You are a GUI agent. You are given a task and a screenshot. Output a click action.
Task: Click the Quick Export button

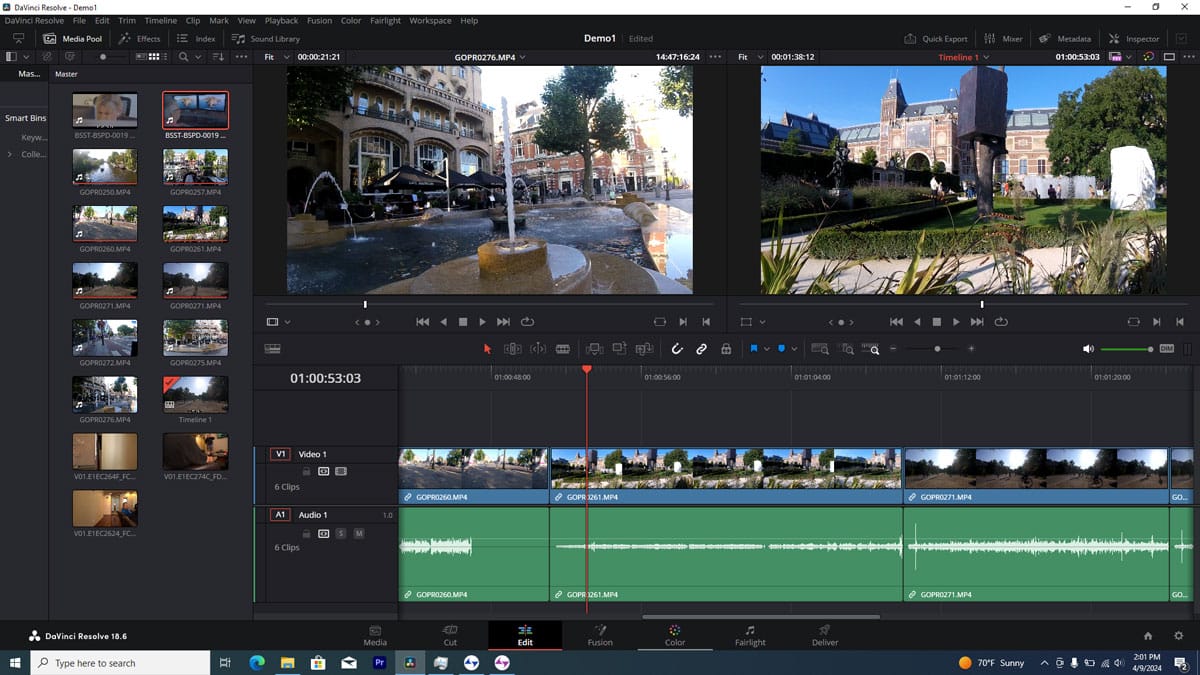pyautogui.click(x=936, y=38)
